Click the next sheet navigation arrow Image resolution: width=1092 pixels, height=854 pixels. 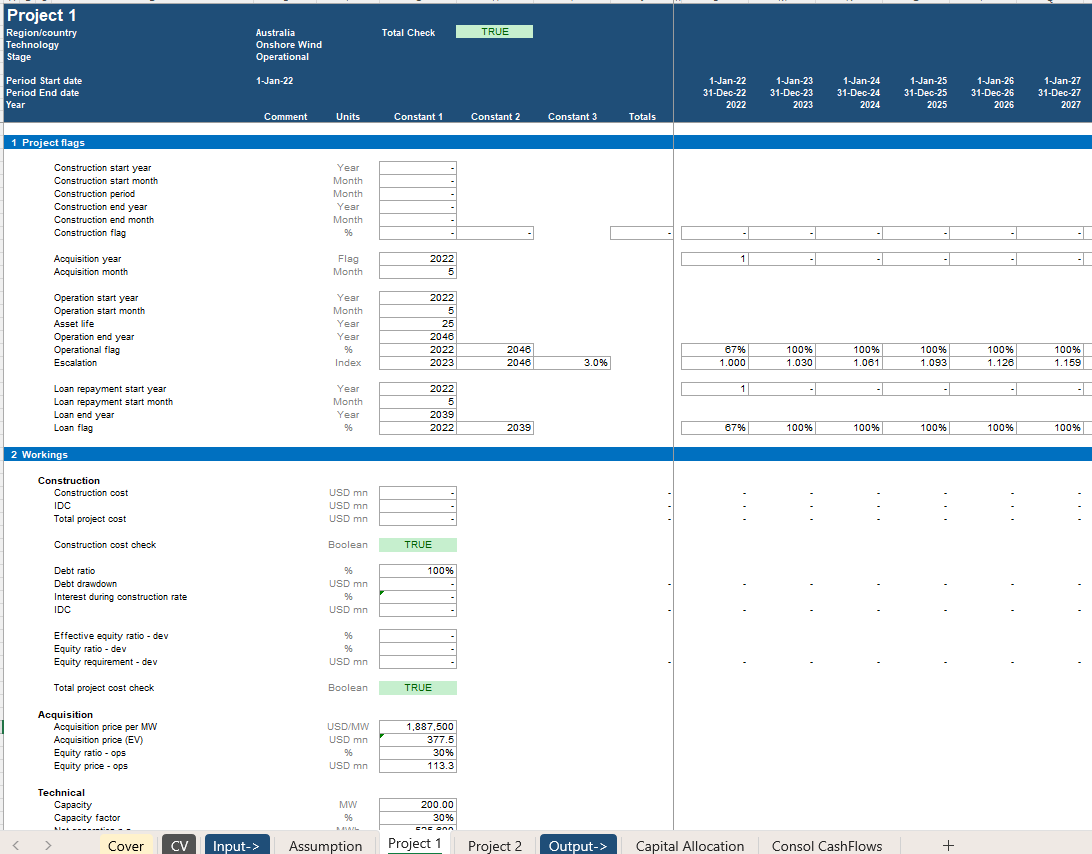point(47,846)
